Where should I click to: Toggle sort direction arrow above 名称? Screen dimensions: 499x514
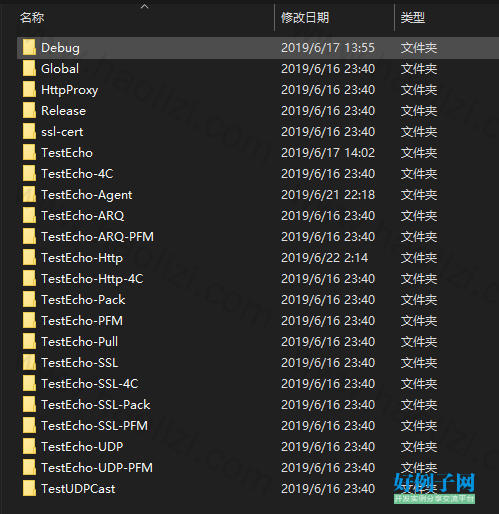coord(144,6)
